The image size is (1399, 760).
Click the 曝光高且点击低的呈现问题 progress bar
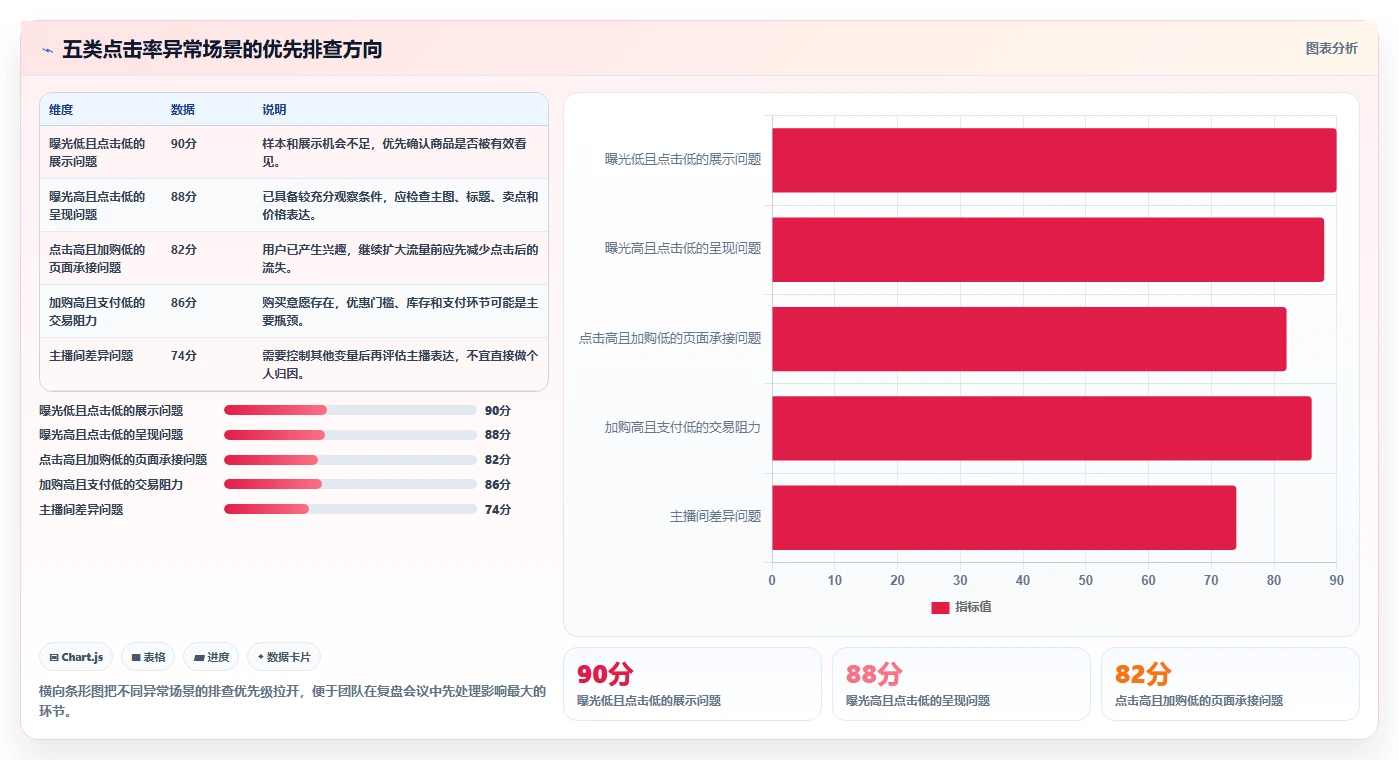pyautogui.click(x=350, y=435)
